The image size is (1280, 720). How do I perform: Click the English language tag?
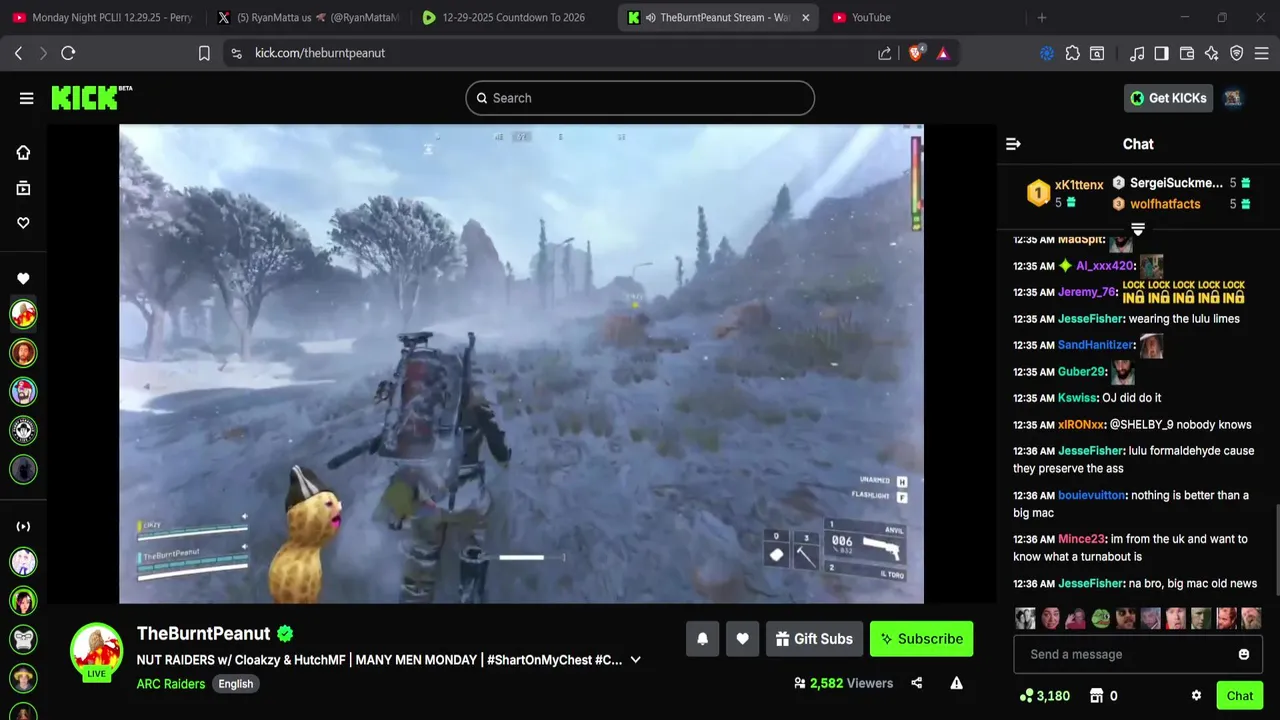[236, 684]
